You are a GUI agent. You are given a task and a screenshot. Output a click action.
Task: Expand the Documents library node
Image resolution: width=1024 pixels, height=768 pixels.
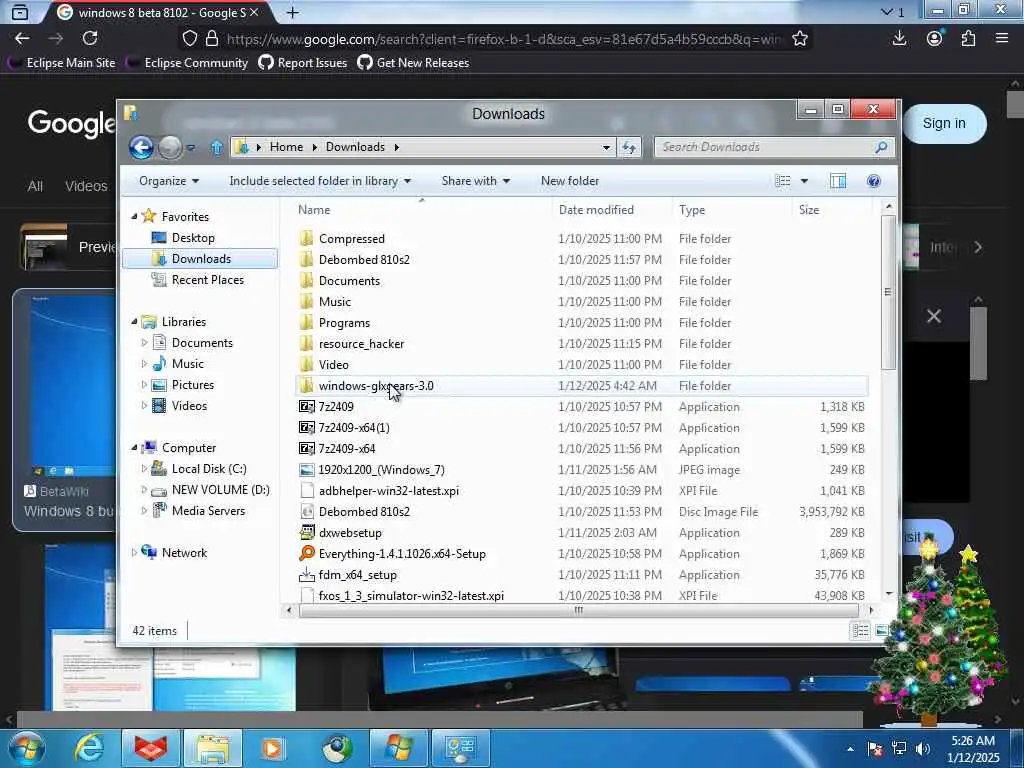click(144, 342)
